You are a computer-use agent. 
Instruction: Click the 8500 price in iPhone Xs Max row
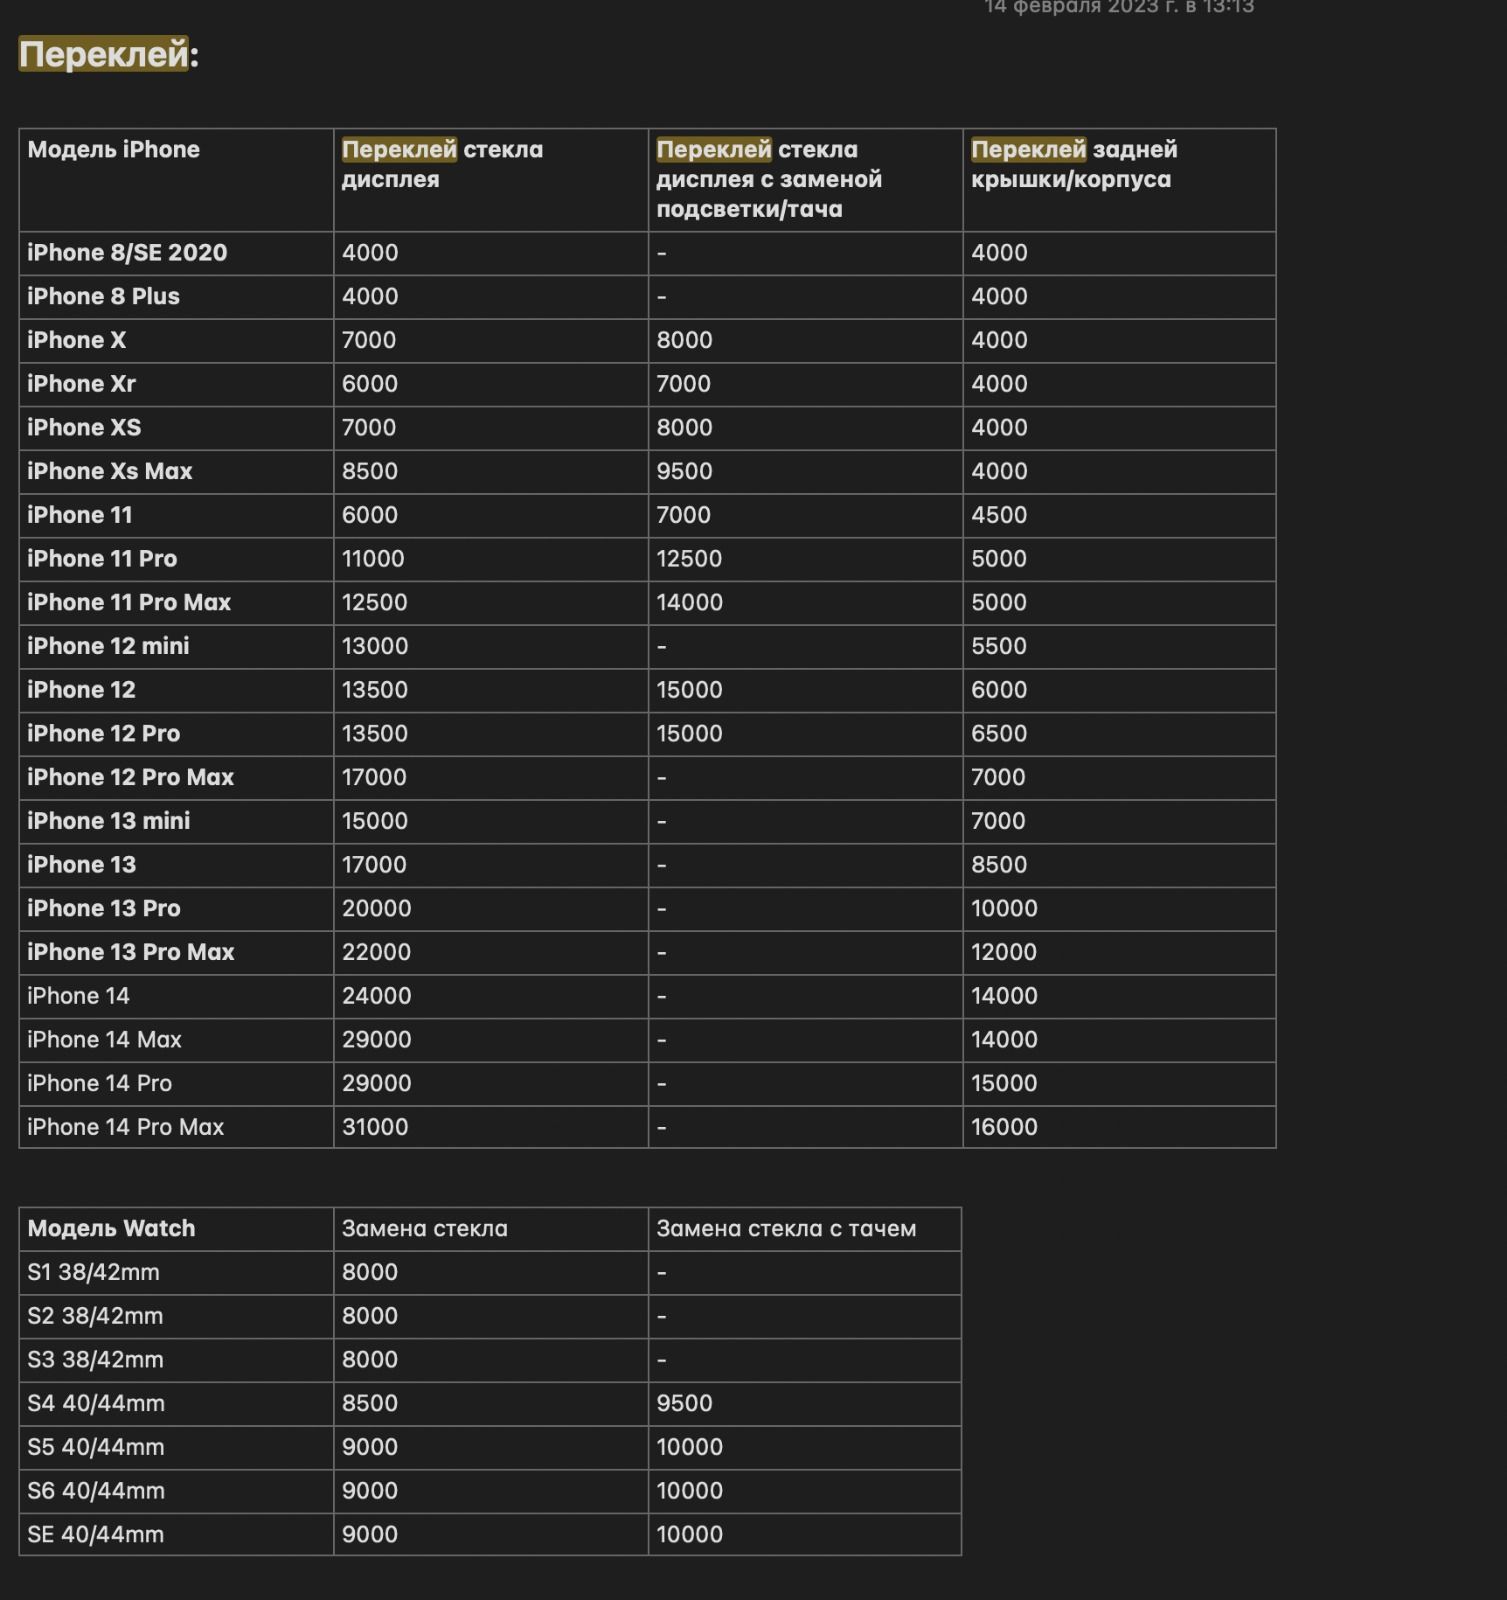tap(370, 471)
